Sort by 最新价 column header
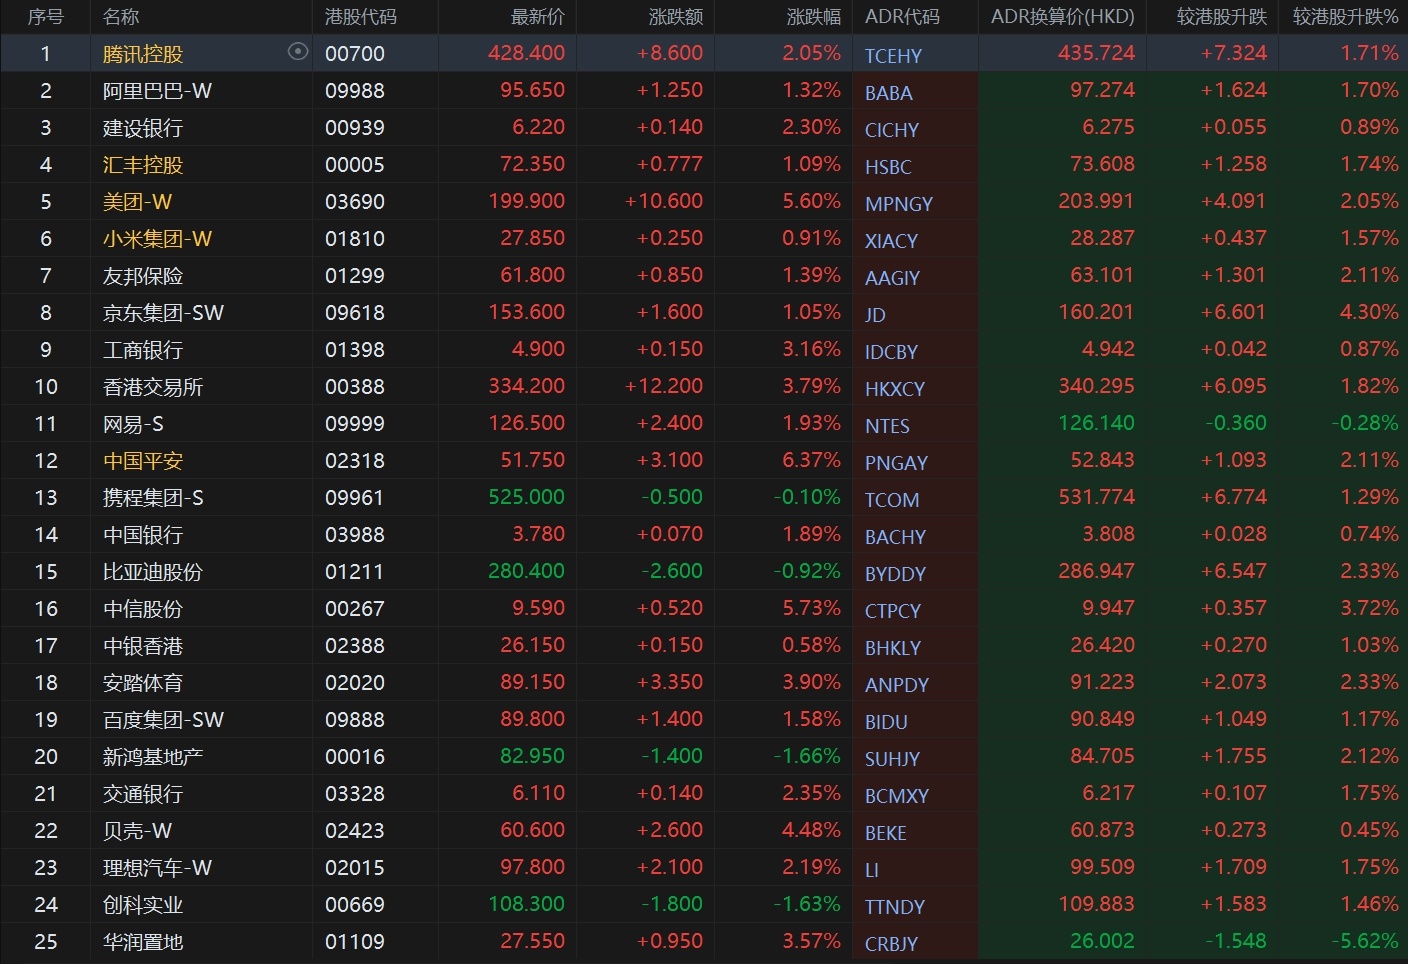Viewport: 1408px width, 964px height. tap(537, 17)
